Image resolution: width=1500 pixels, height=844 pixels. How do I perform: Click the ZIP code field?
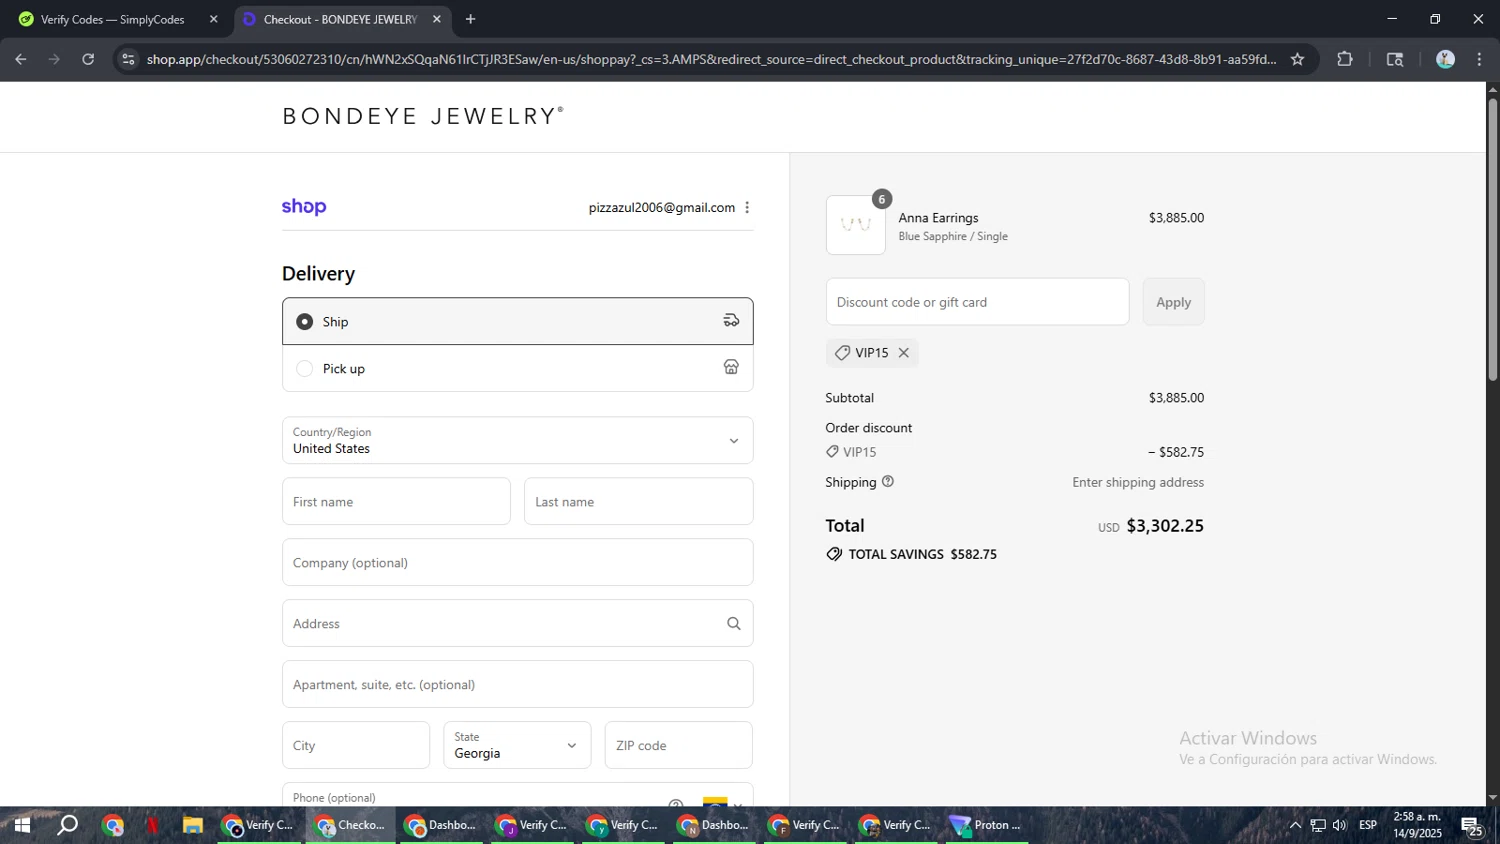[x=679, y=745]
